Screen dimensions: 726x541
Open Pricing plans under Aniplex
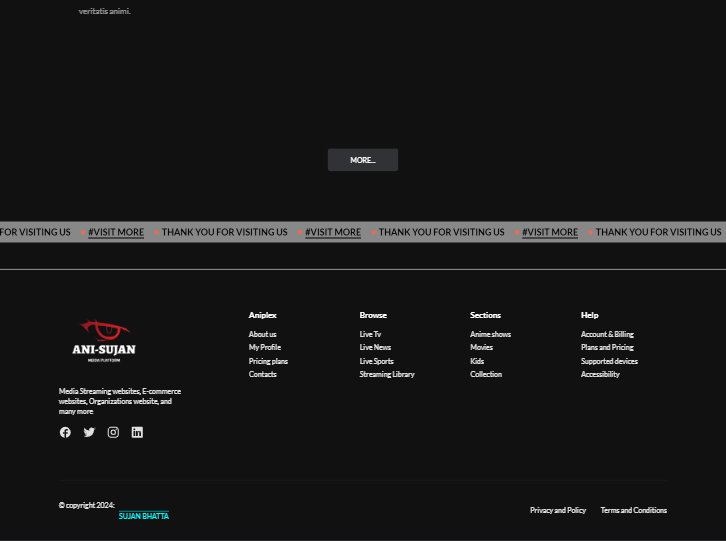[268, 361]
